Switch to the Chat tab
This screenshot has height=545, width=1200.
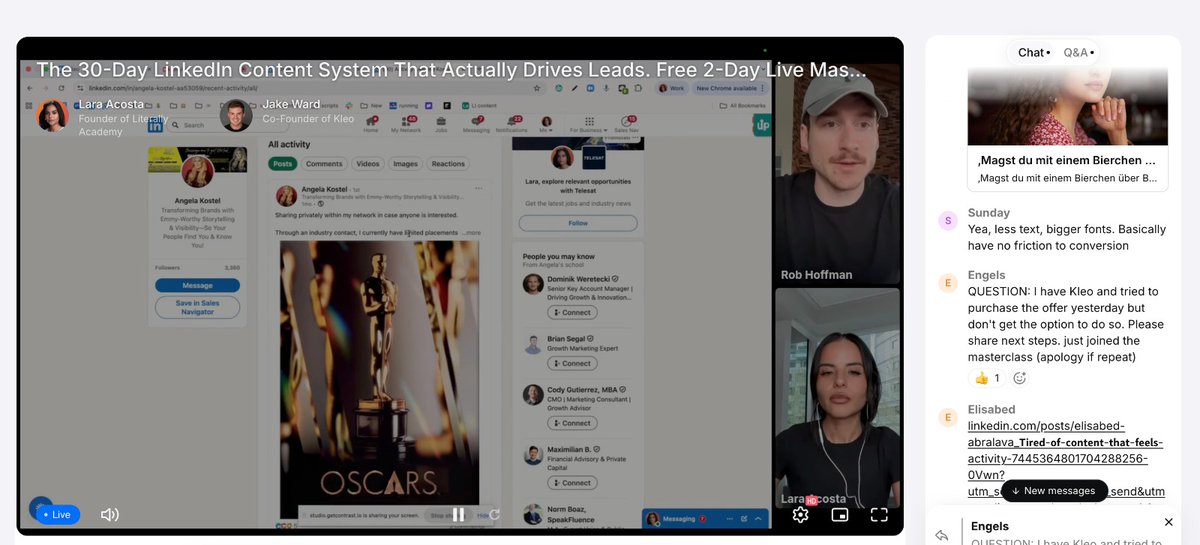[1034, 53]
